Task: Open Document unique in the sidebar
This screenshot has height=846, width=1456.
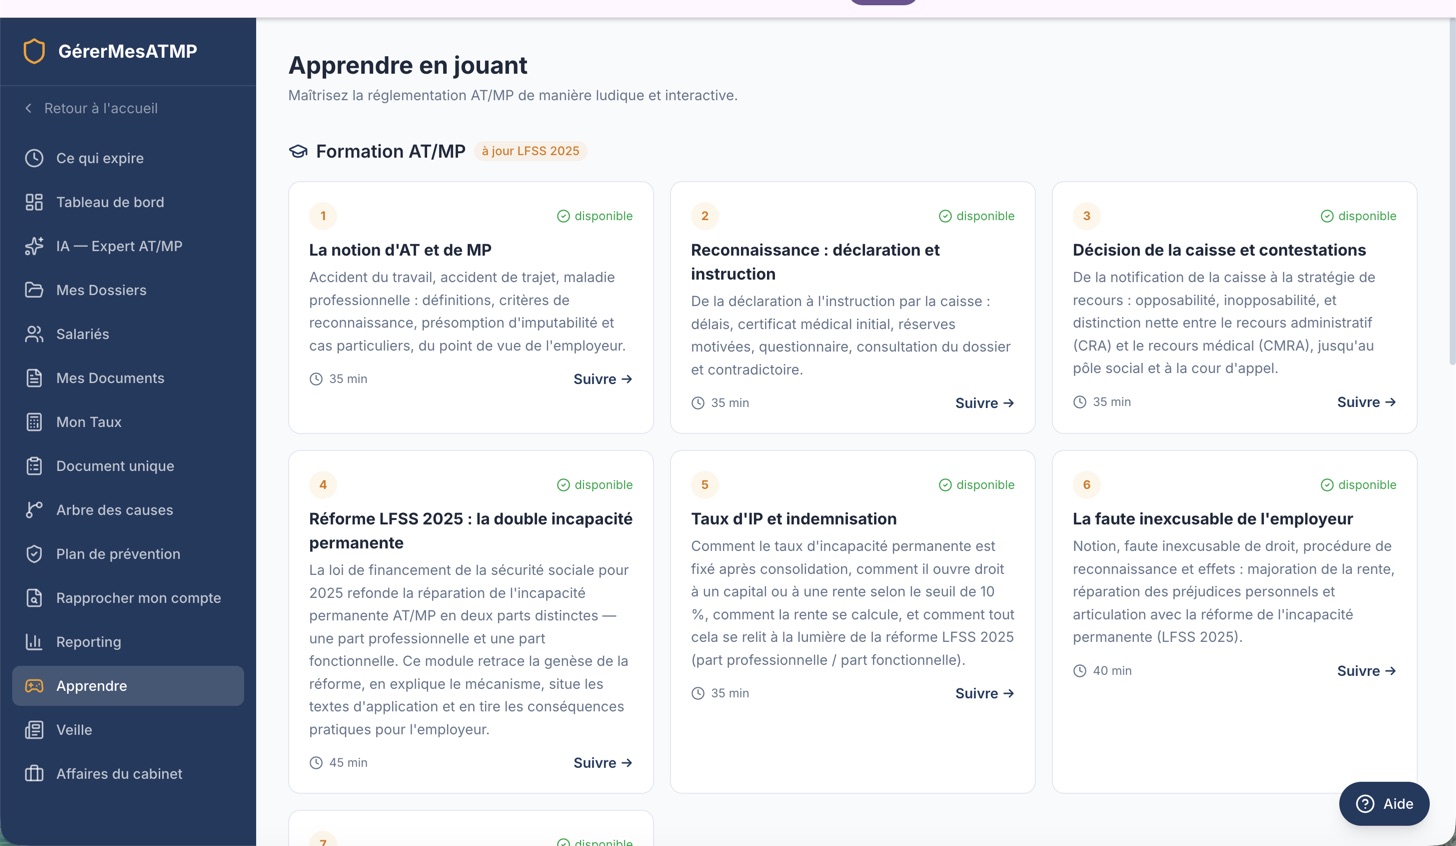Action: 128,466
